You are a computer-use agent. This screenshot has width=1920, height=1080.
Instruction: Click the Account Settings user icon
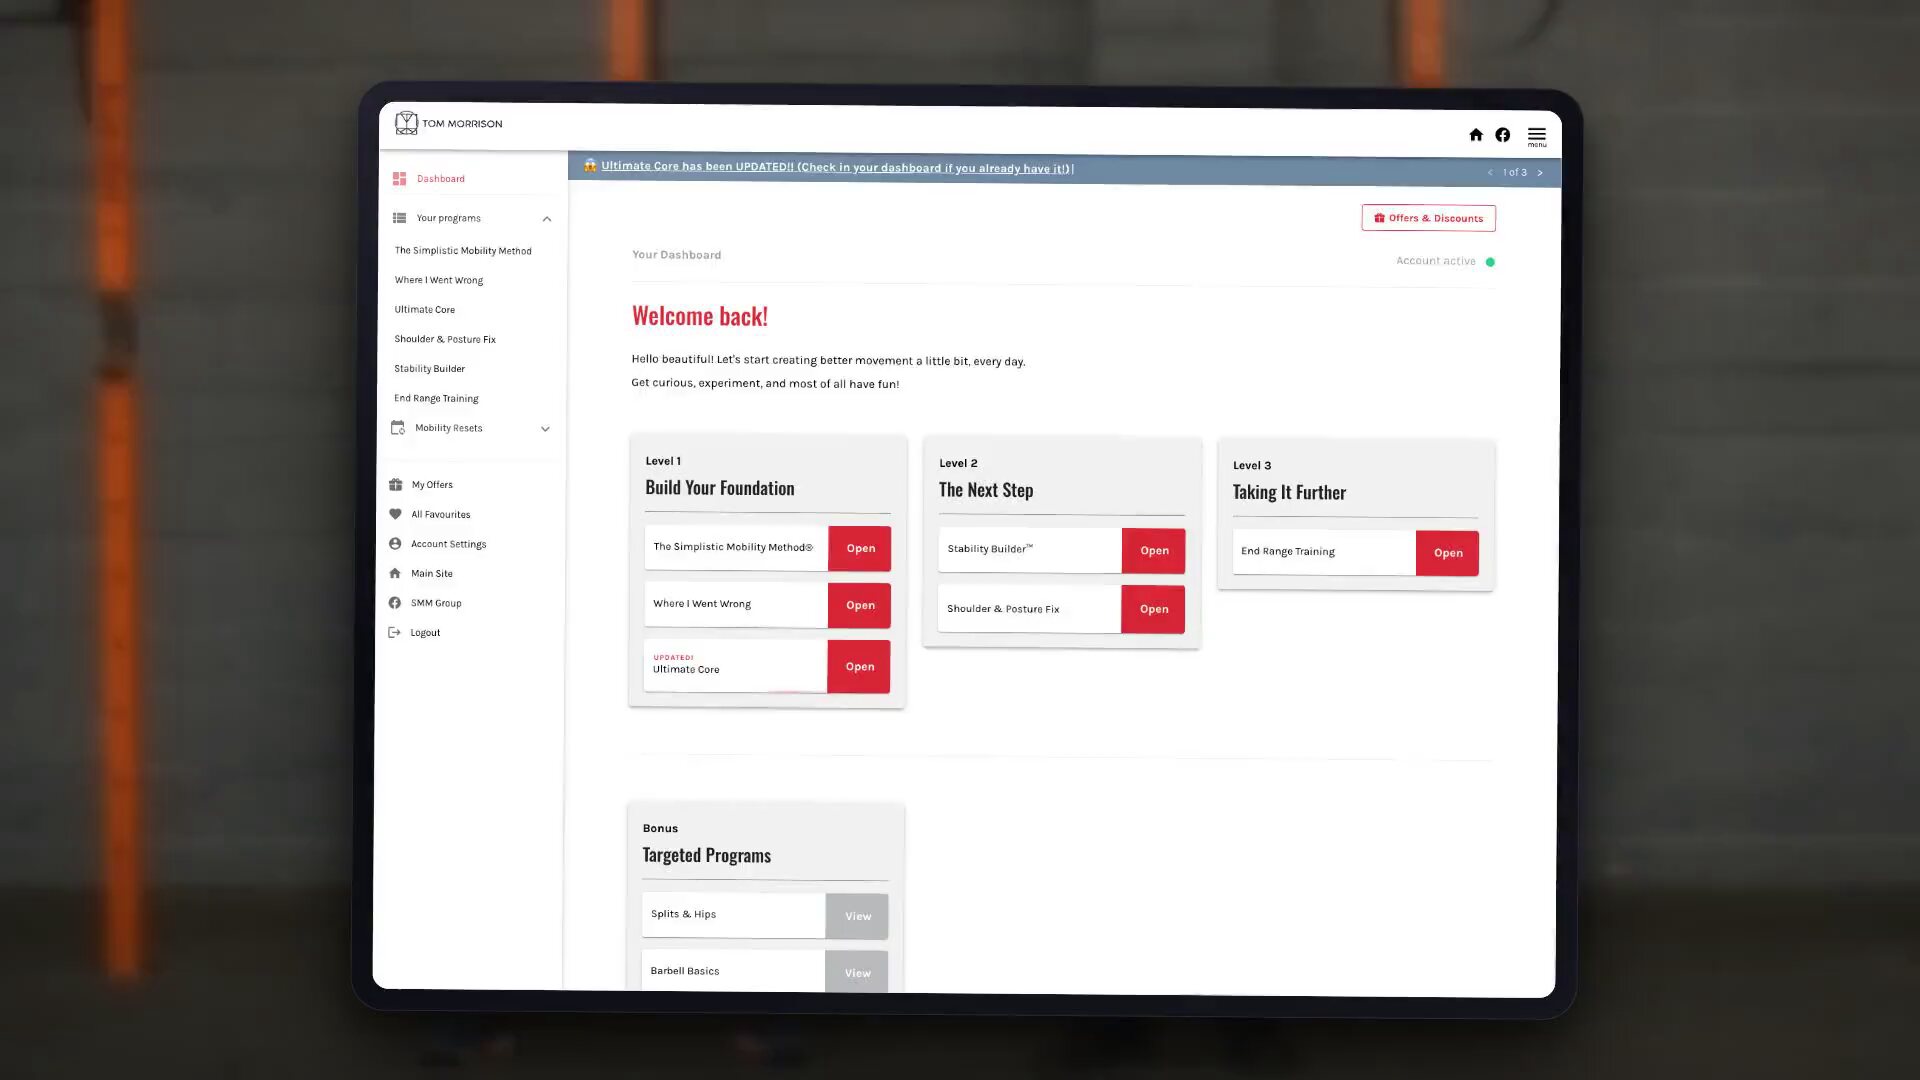(x=395, y=543)
